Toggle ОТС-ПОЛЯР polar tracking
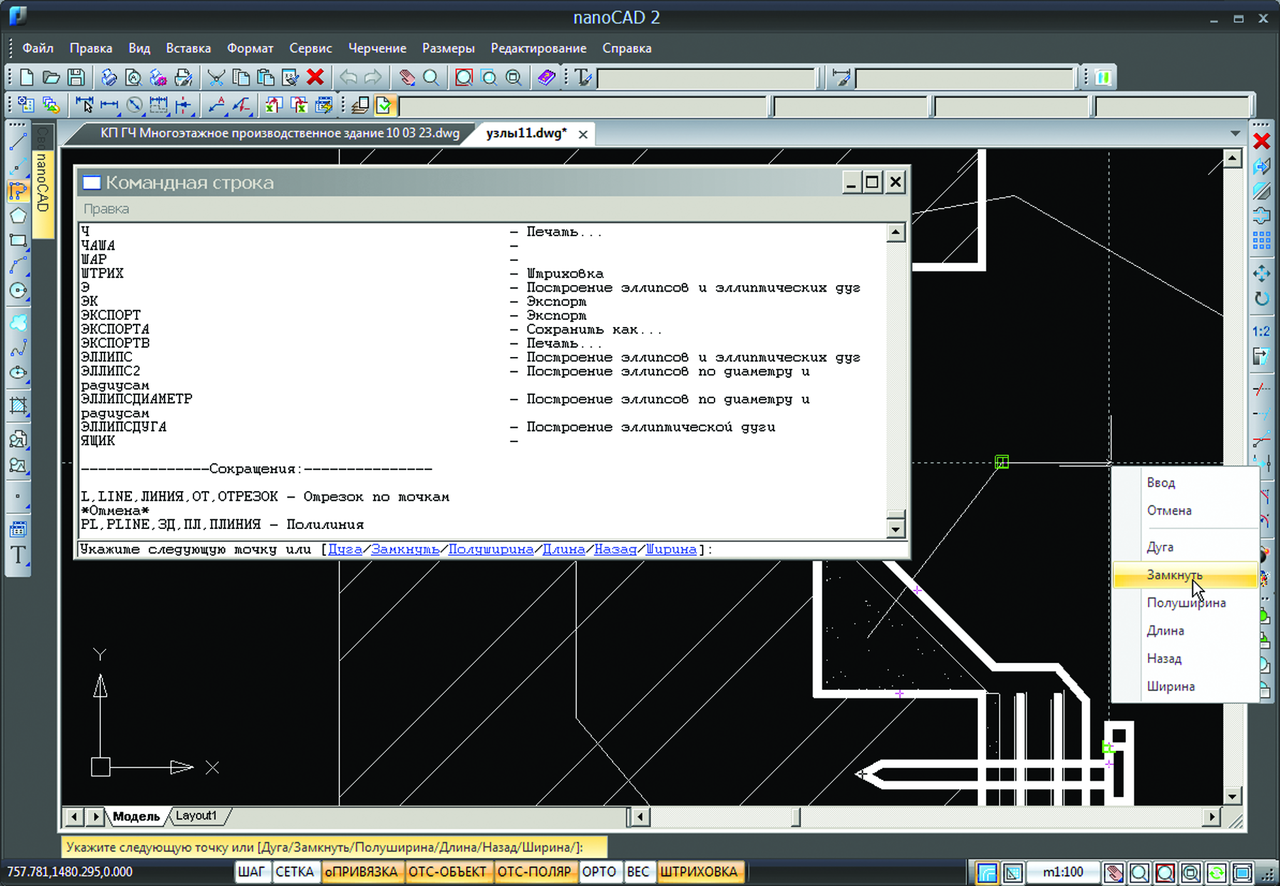Screen dimensions: 1280x886 click(x=534, y=872)
